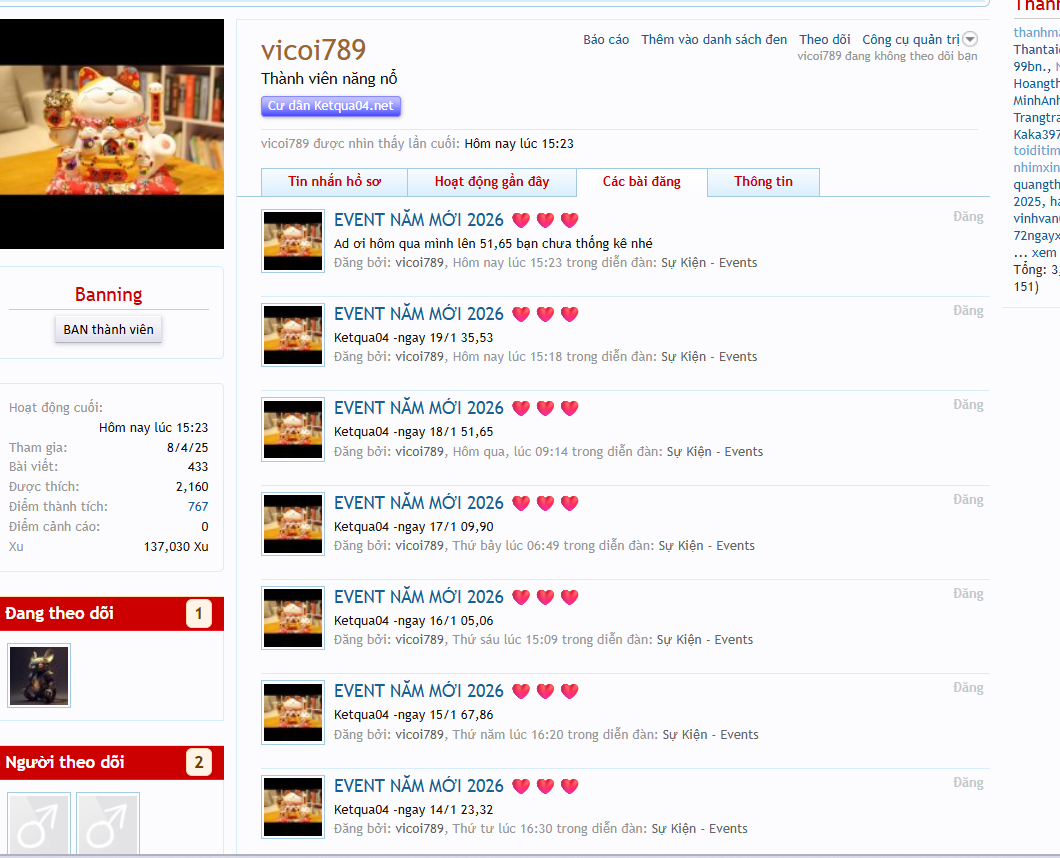Click the second default male follower avatar
This screenshot has width=1060, height=858.
(108, 824)
